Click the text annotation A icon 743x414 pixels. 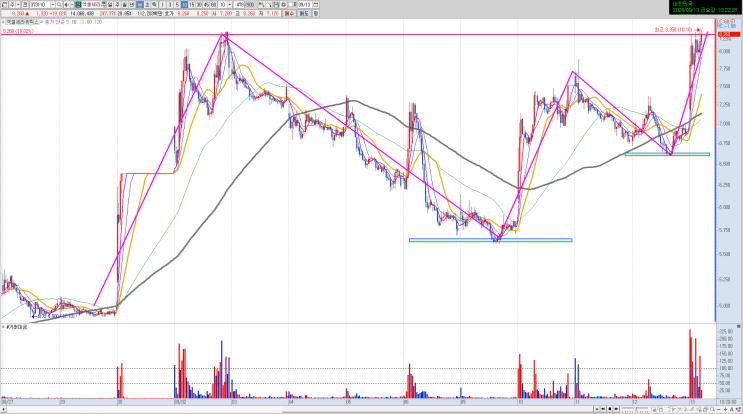coord(732,409)
